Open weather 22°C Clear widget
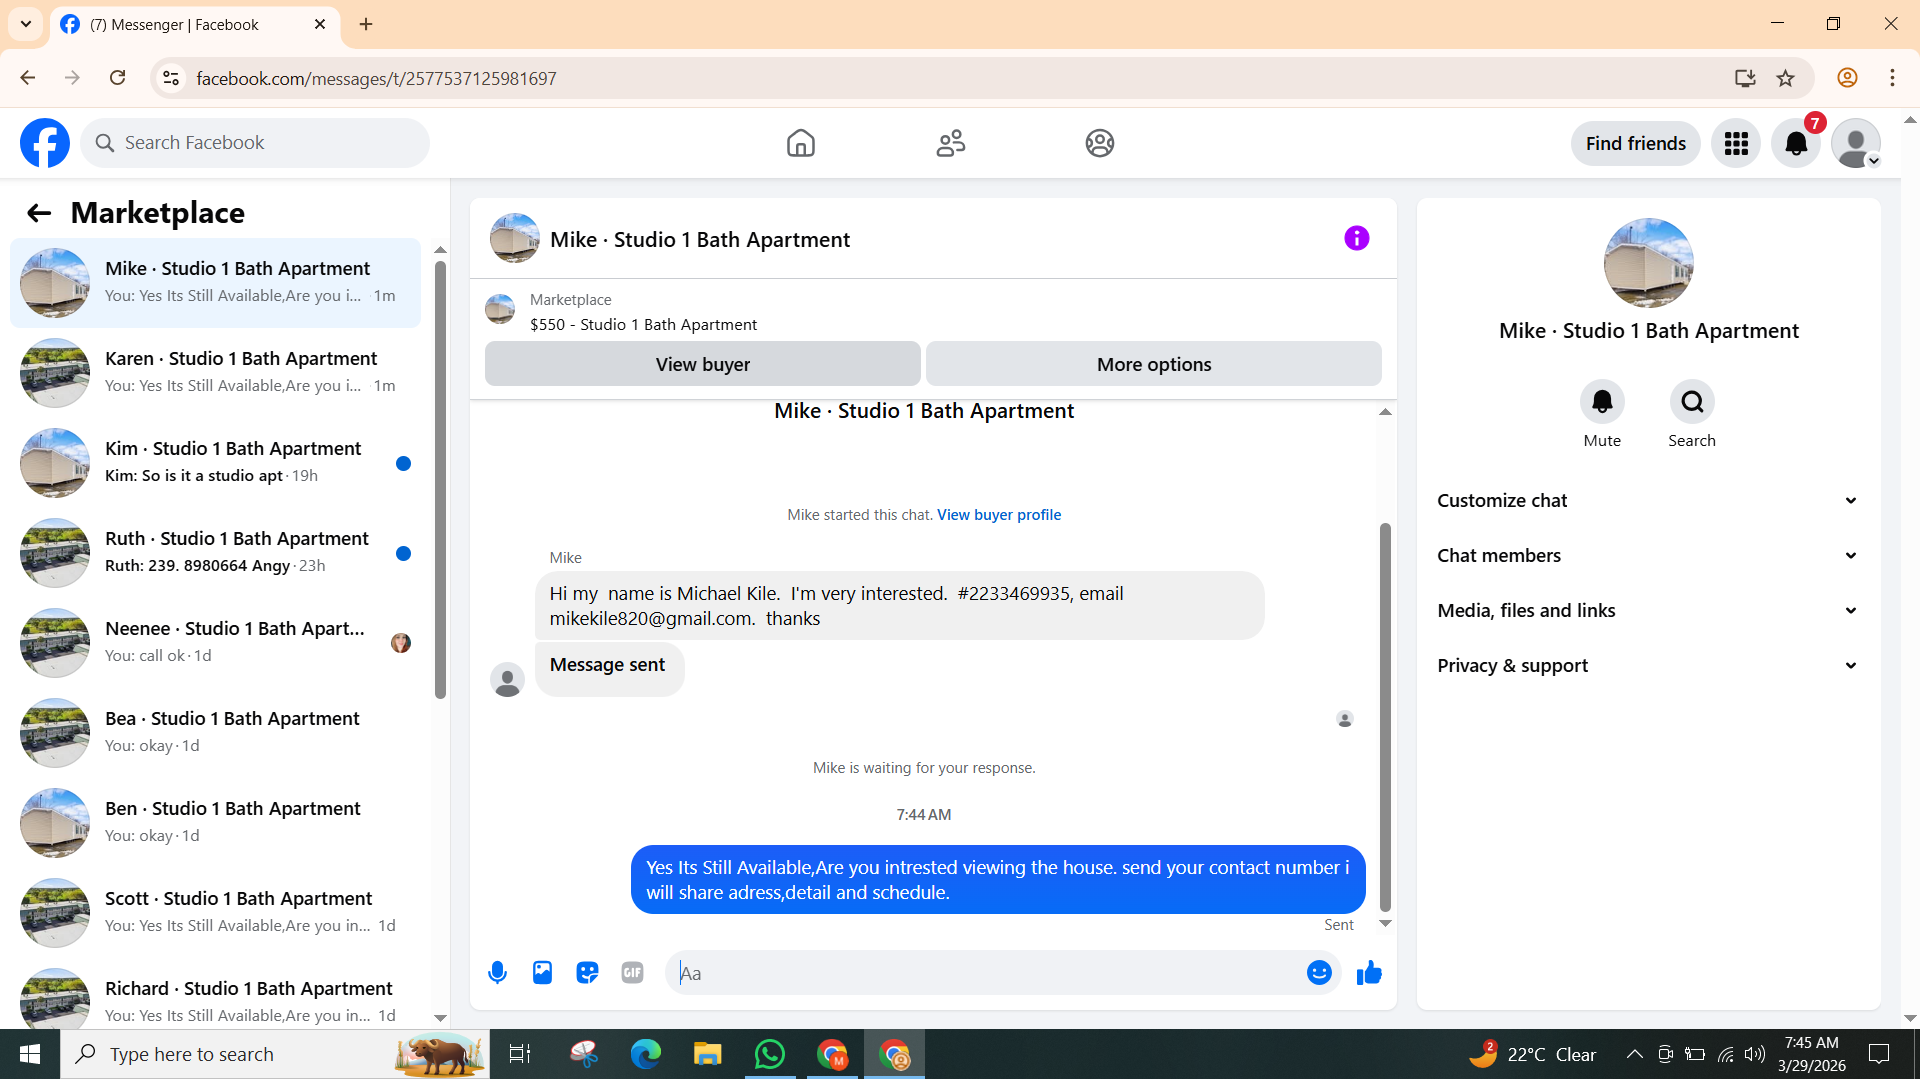Screen dimensions: 1920x1079 tap(1532, 1054)
